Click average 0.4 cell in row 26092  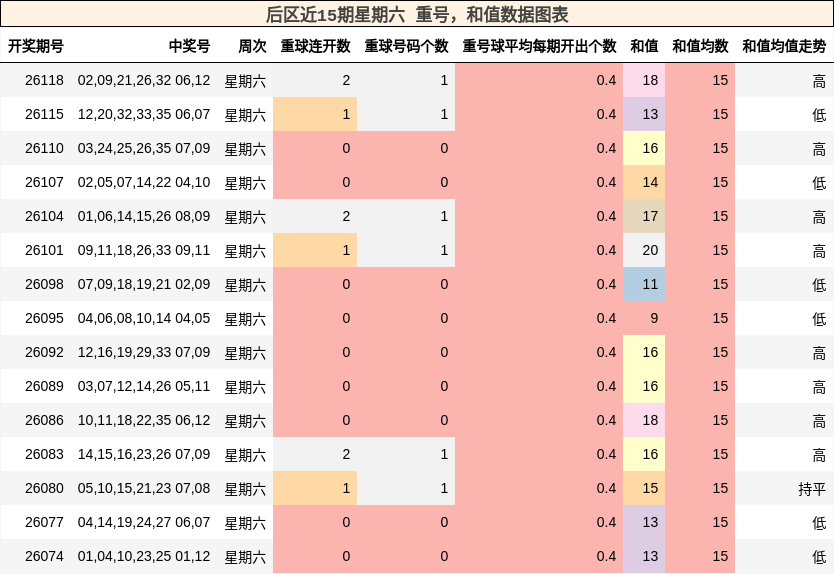click(539, 353)
